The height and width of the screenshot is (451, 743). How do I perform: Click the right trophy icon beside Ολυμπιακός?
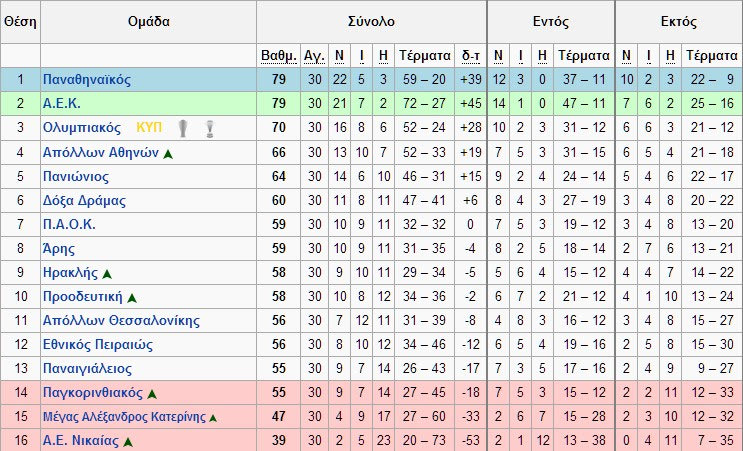[x=209, y=128]
